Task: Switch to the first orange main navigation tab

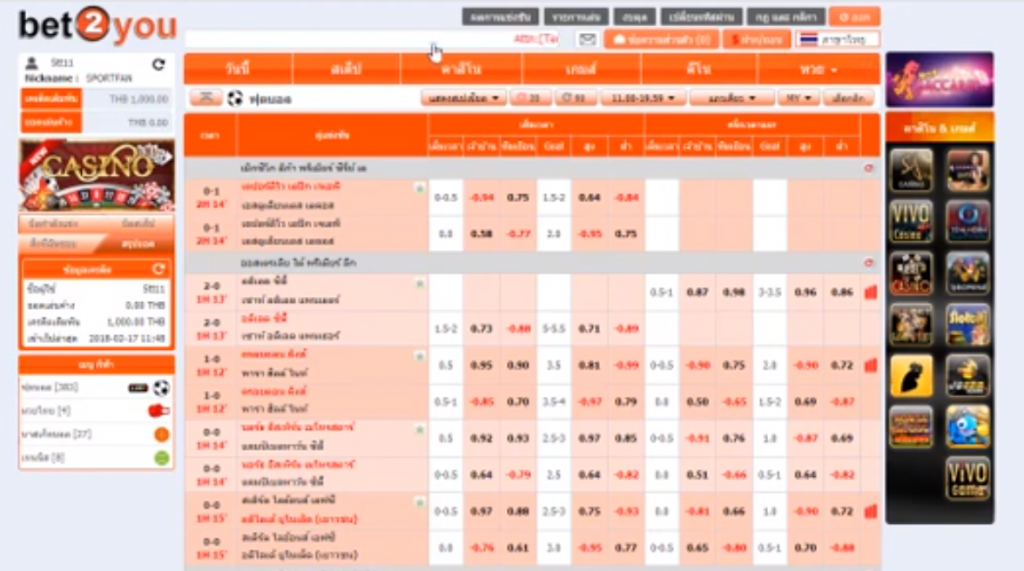Action: point(238,69)
